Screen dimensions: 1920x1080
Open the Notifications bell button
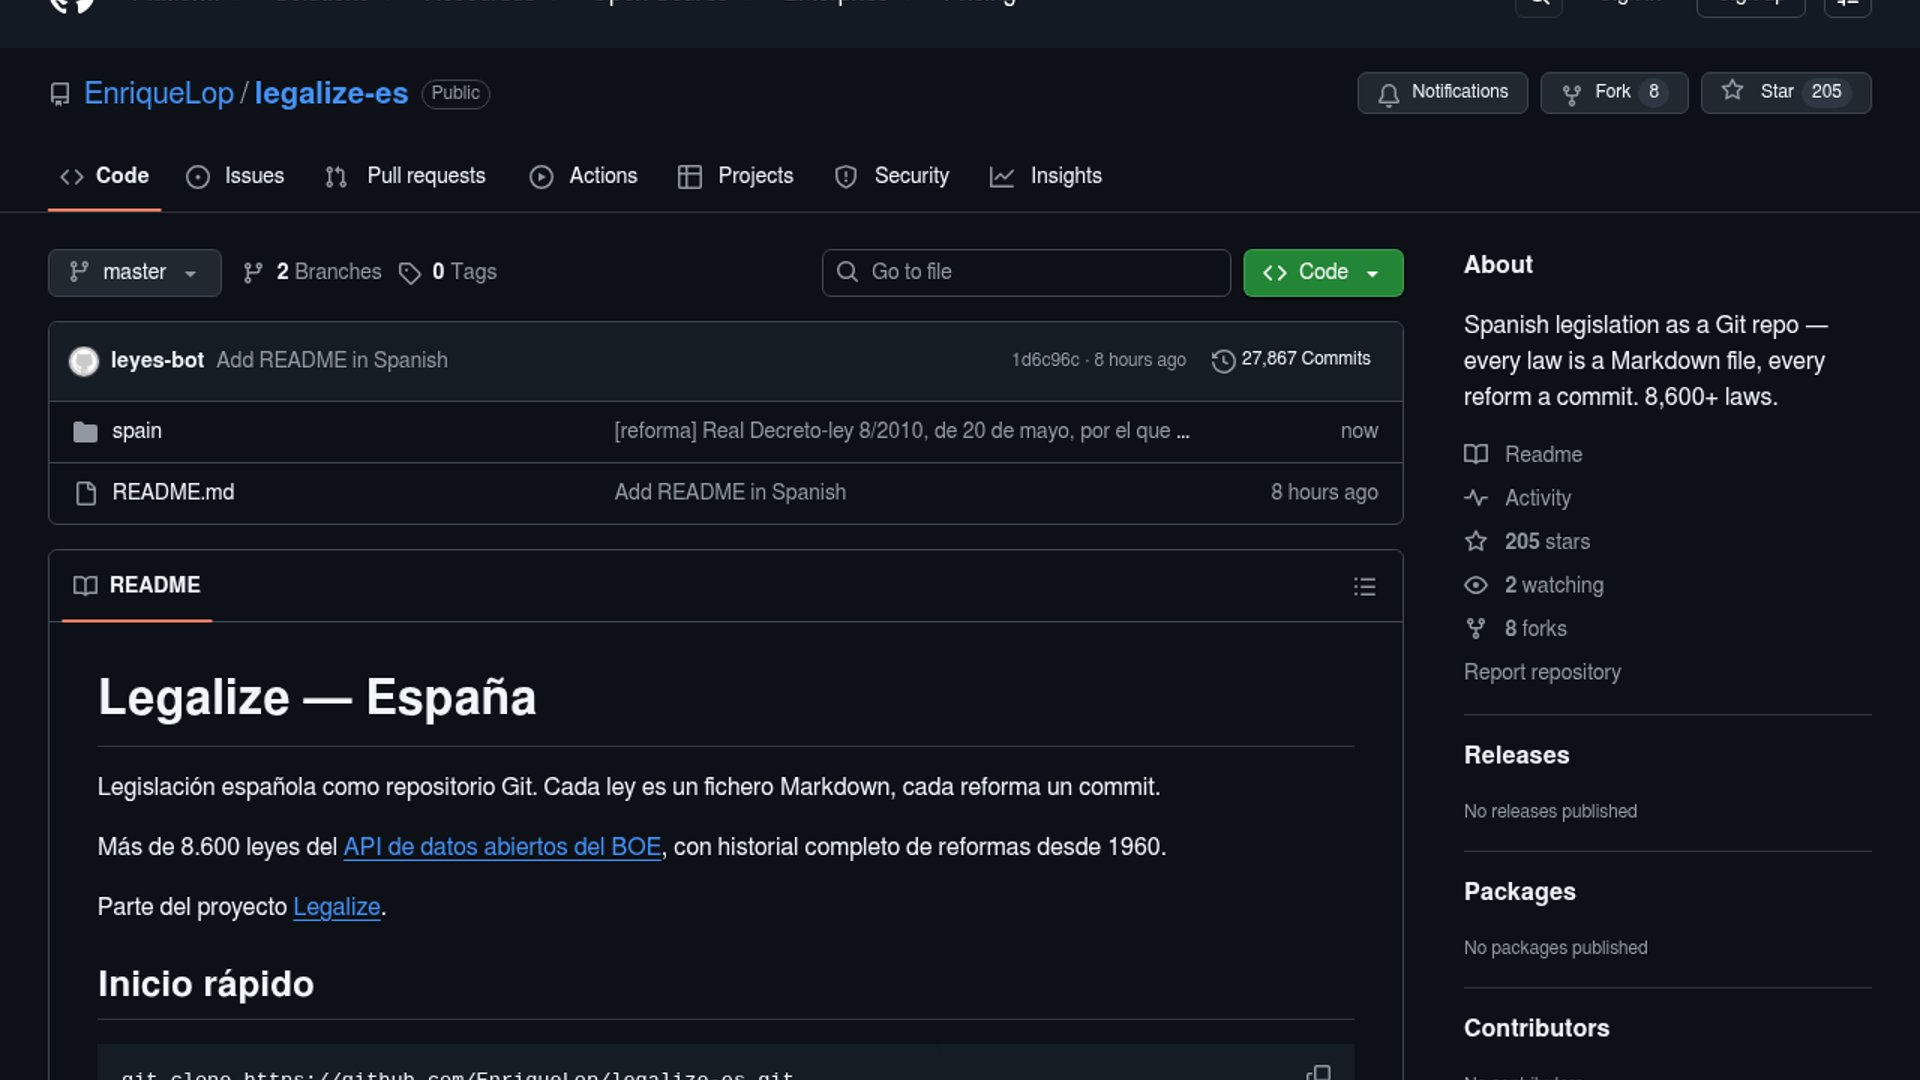(1442, 92)
